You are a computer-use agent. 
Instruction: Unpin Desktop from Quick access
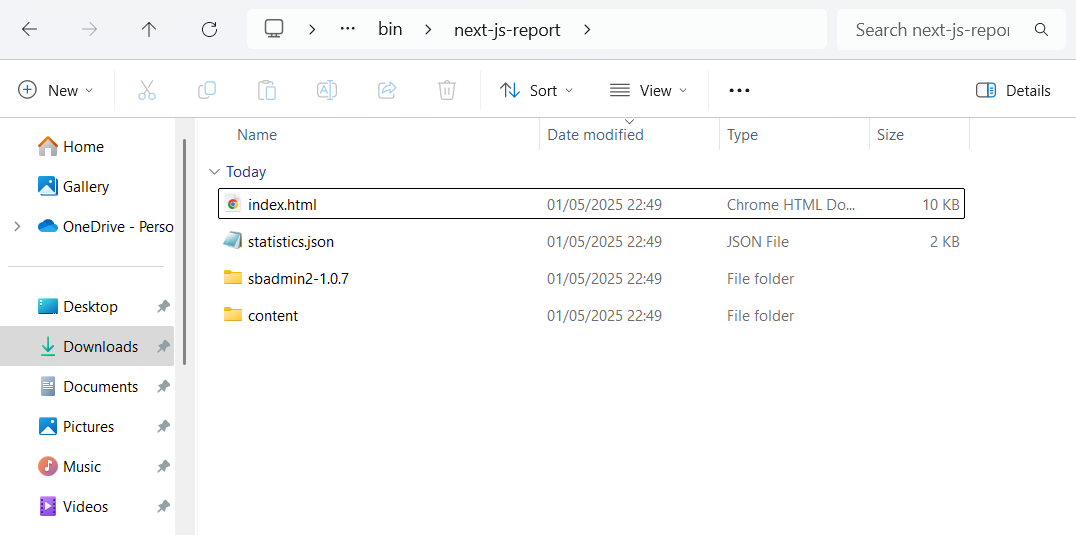tap(163, 307)
